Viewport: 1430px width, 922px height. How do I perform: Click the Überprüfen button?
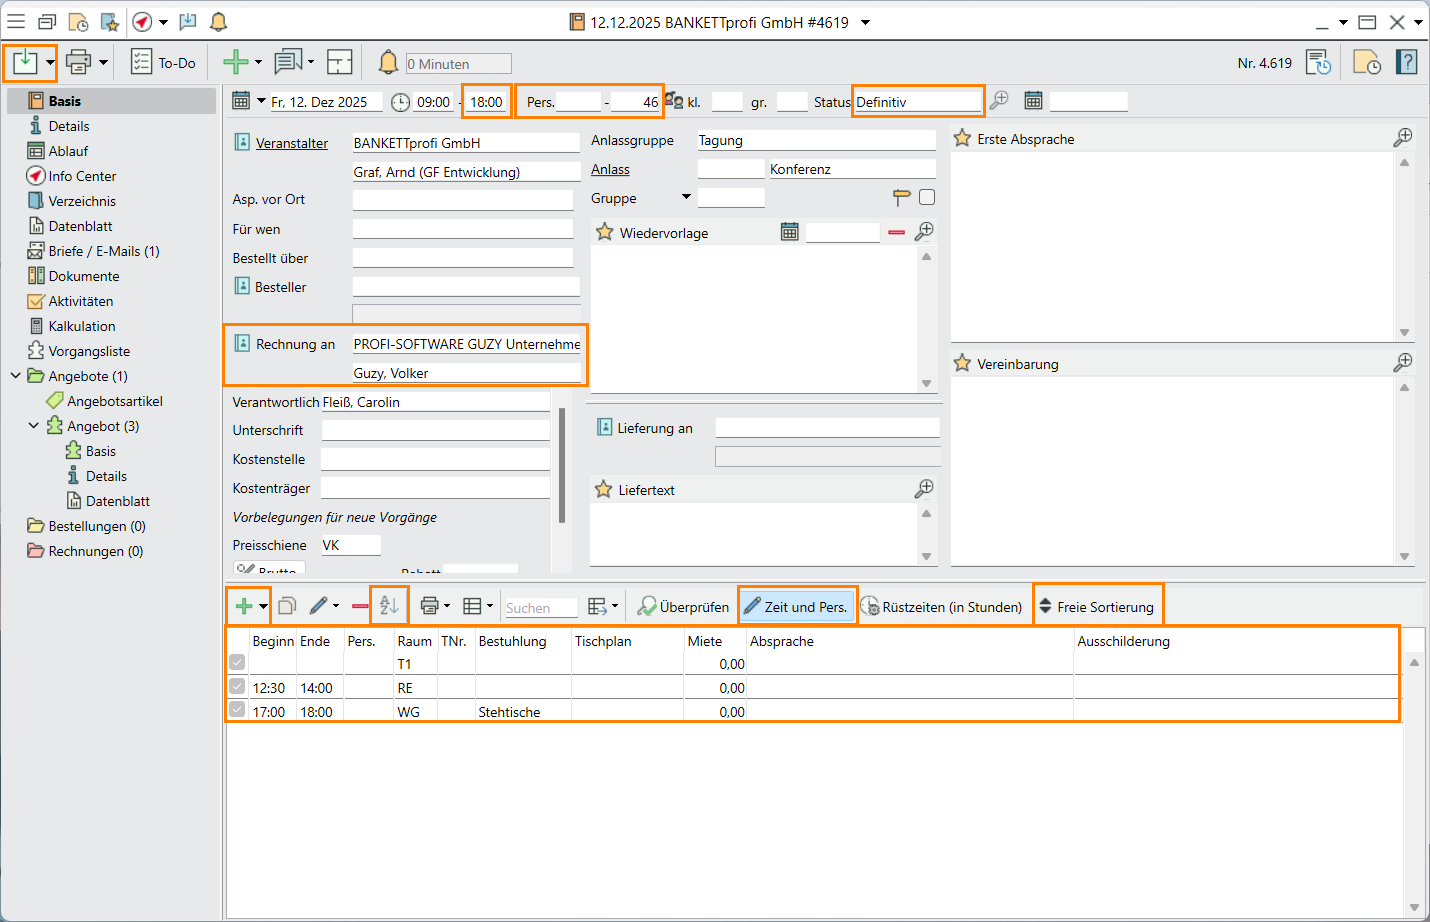point(684,607)
